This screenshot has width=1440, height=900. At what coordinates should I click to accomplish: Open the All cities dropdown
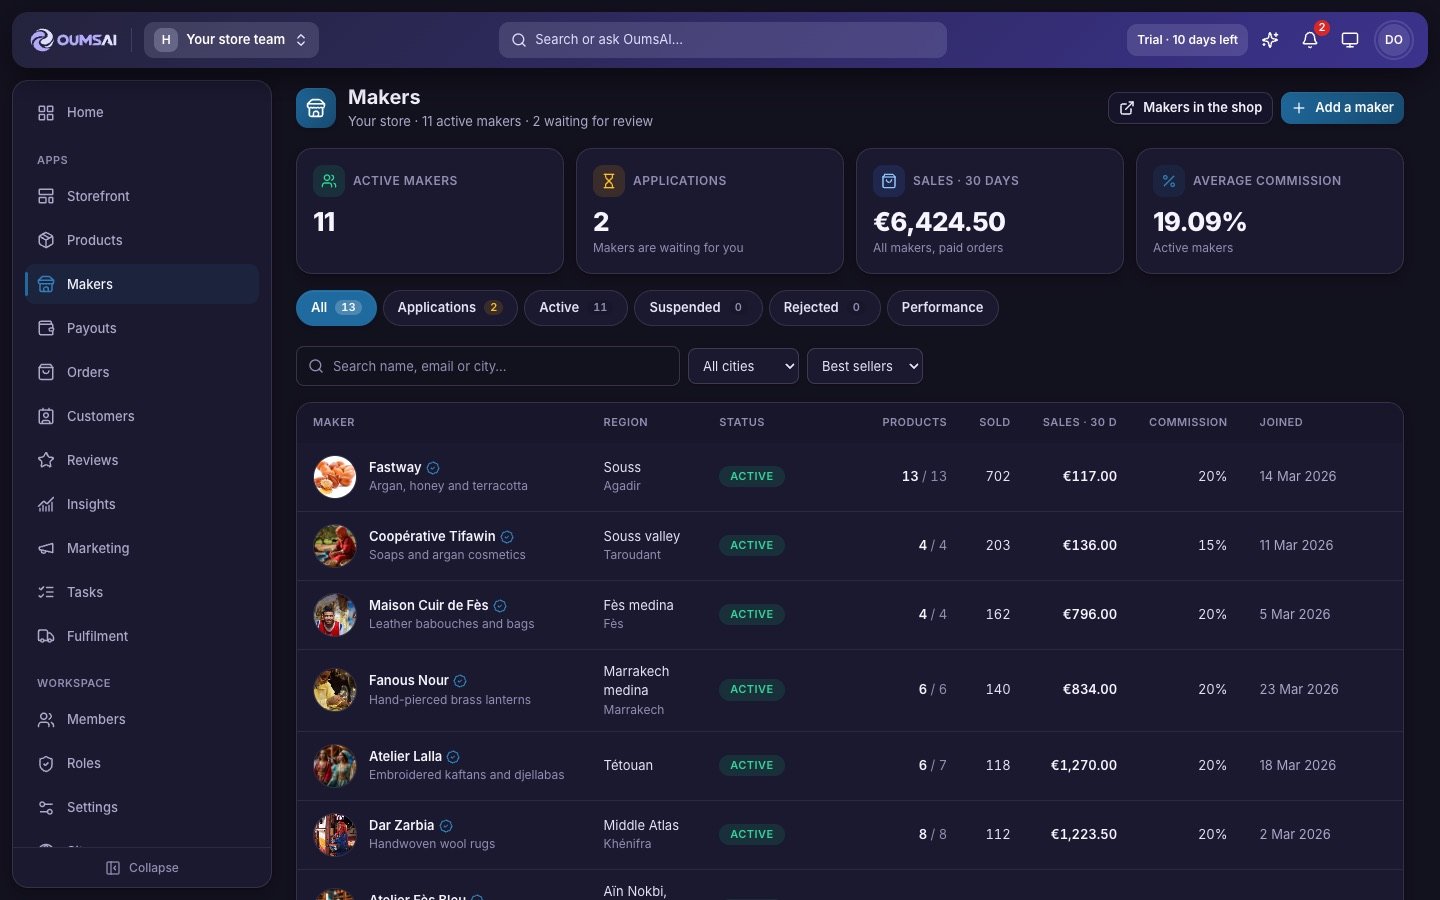(743, 366)
